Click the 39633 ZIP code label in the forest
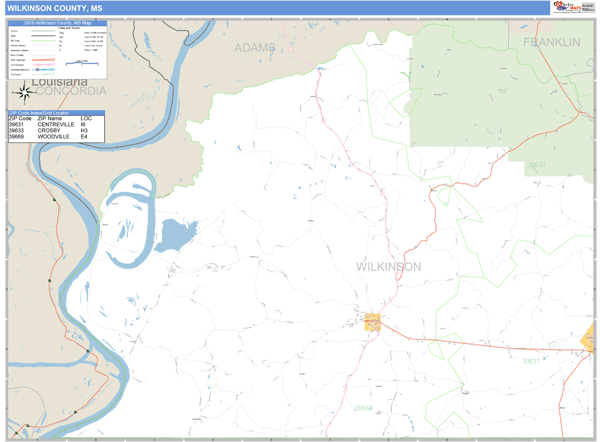The height and width of the screenshot is (442, 600). pos(536,164)
